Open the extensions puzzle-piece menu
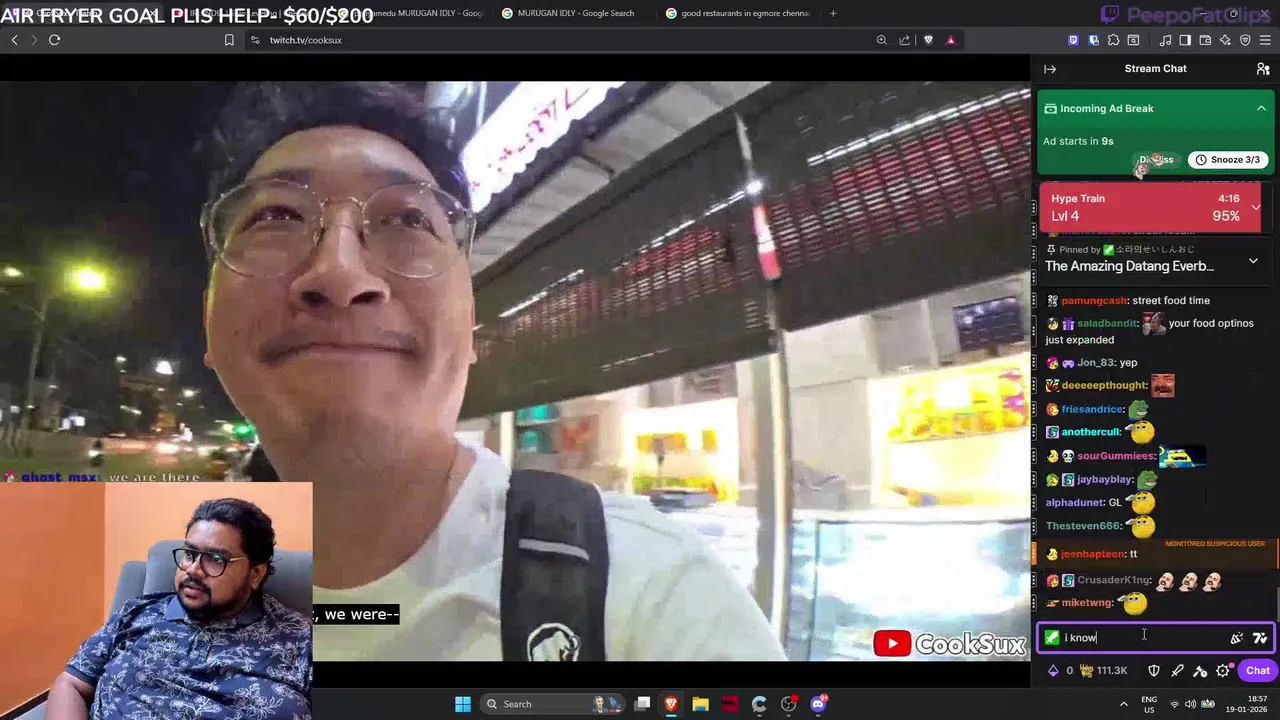 (1113, 40)
